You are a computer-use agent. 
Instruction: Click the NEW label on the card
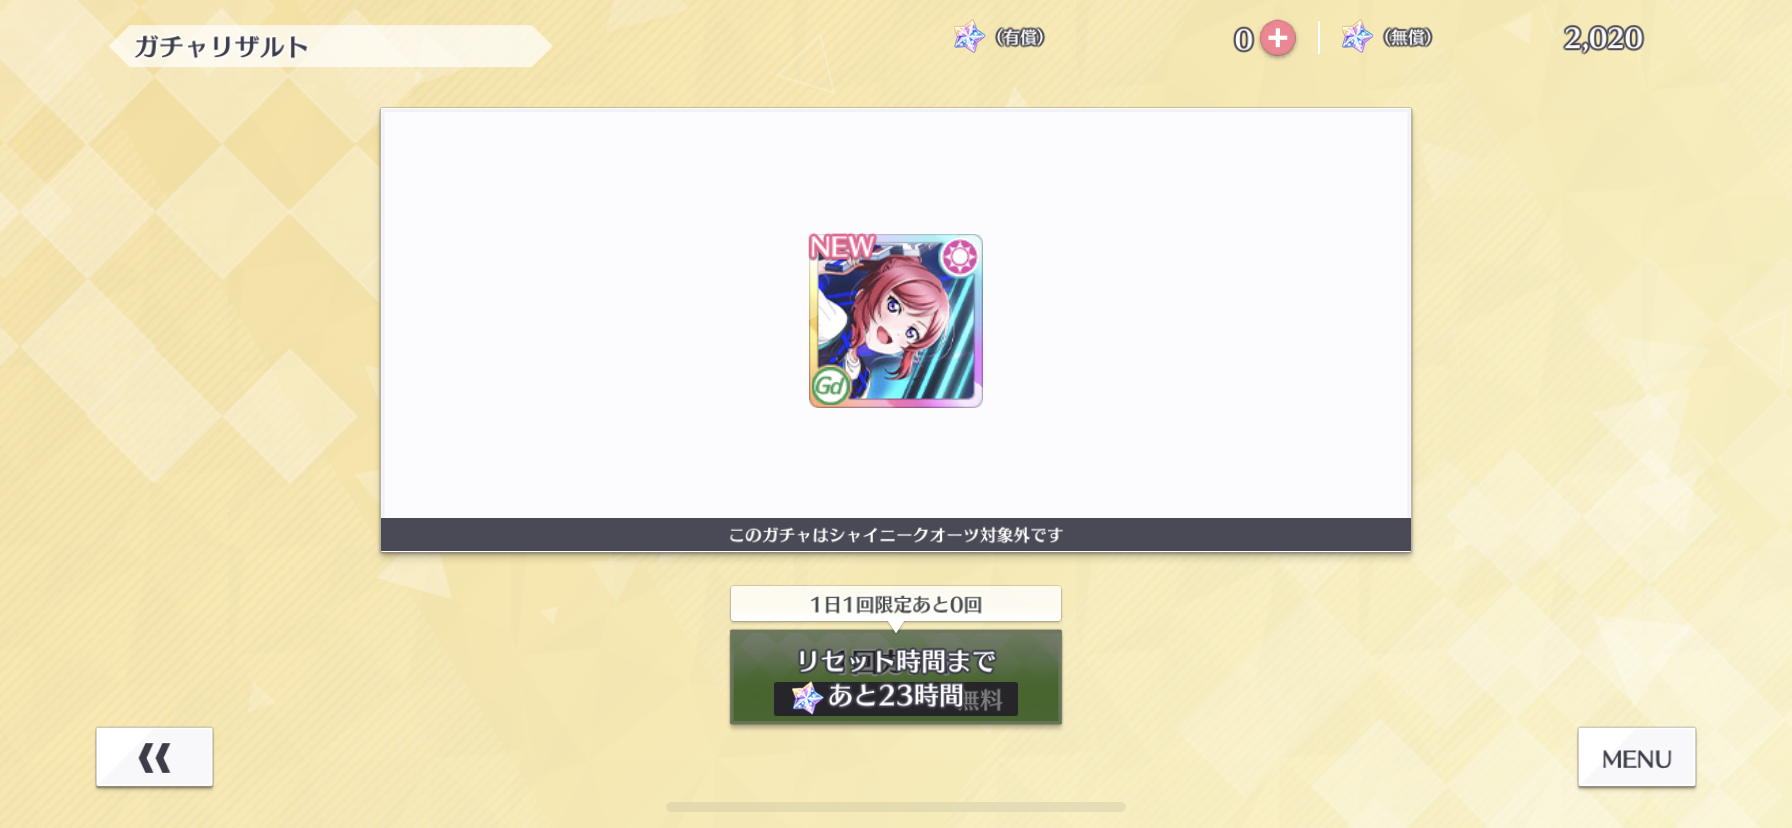click(842, 246)
